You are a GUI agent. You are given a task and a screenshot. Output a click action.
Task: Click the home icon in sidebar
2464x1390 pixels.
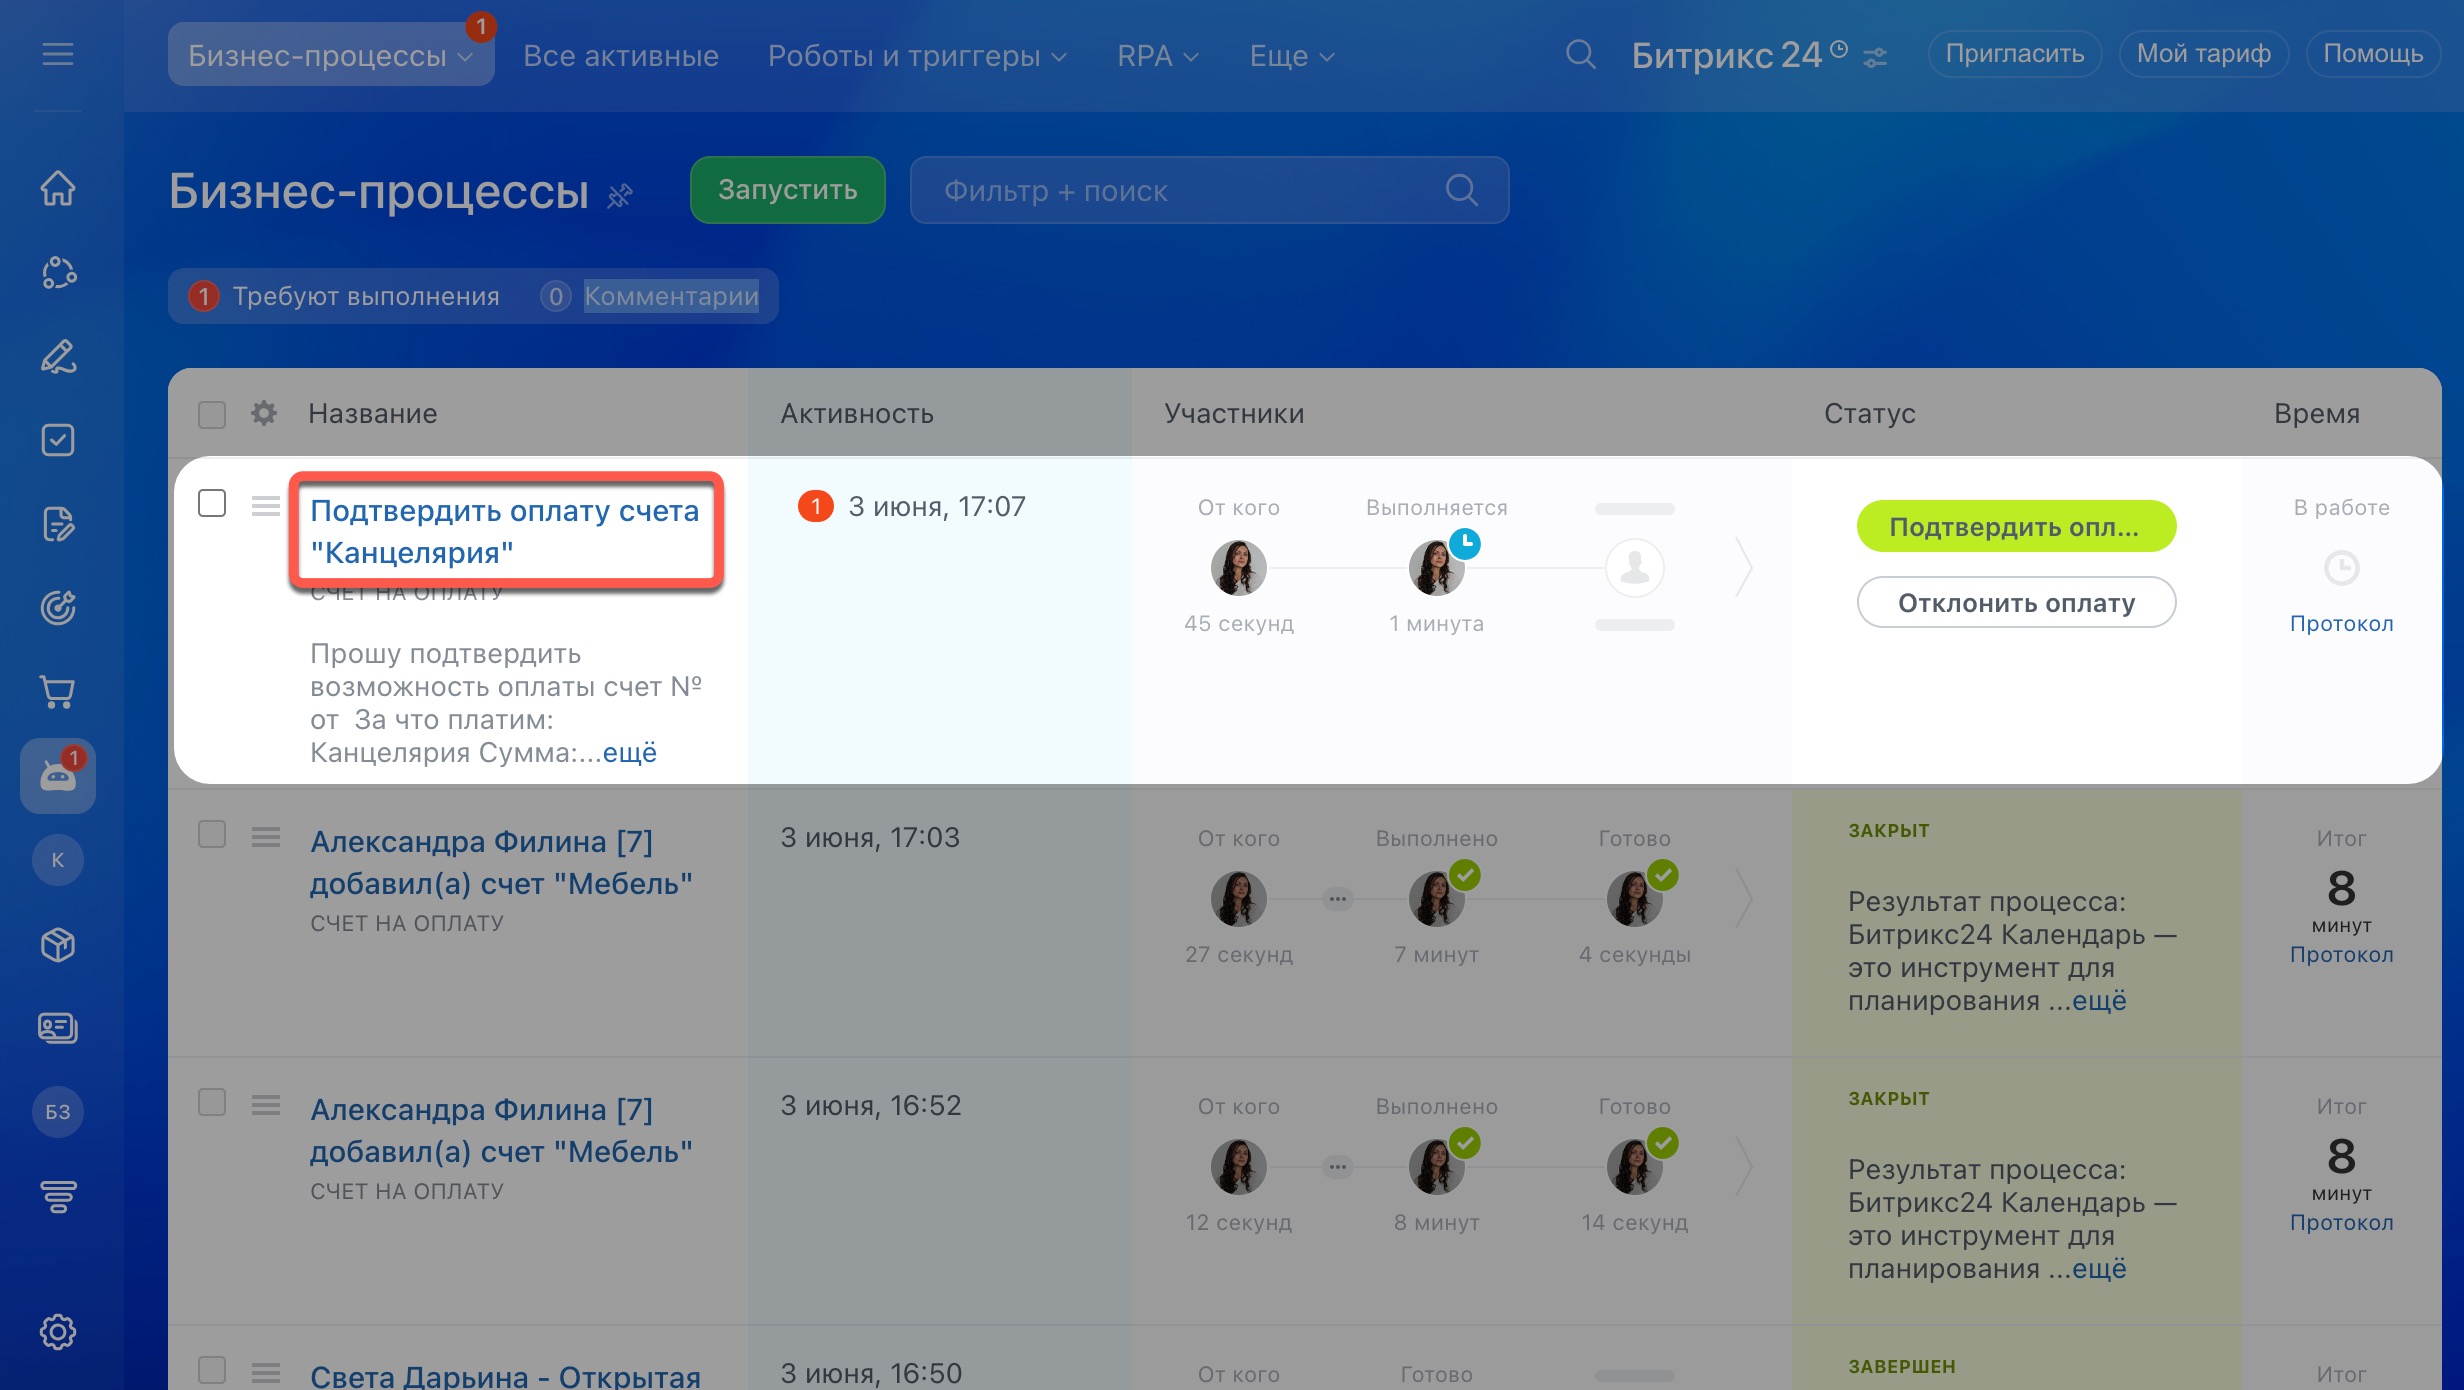tap(57, 188)
